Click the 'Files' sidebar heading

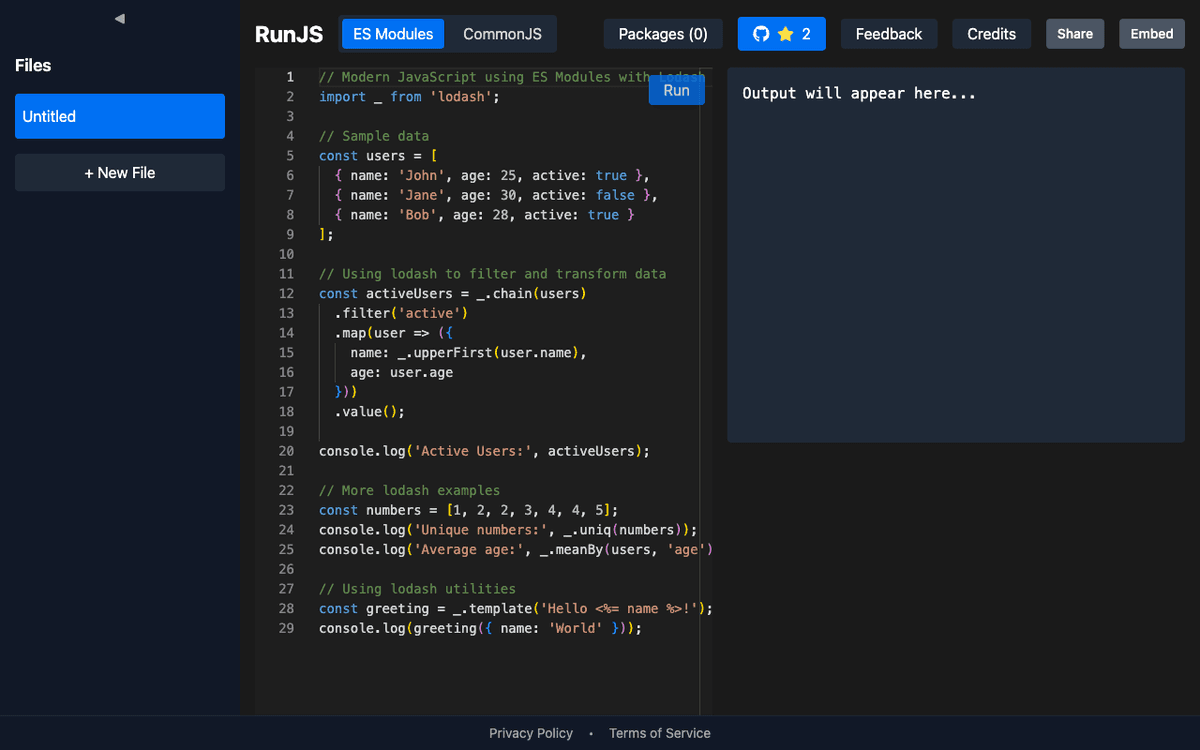pyautogui.click(x=33, y=65)
